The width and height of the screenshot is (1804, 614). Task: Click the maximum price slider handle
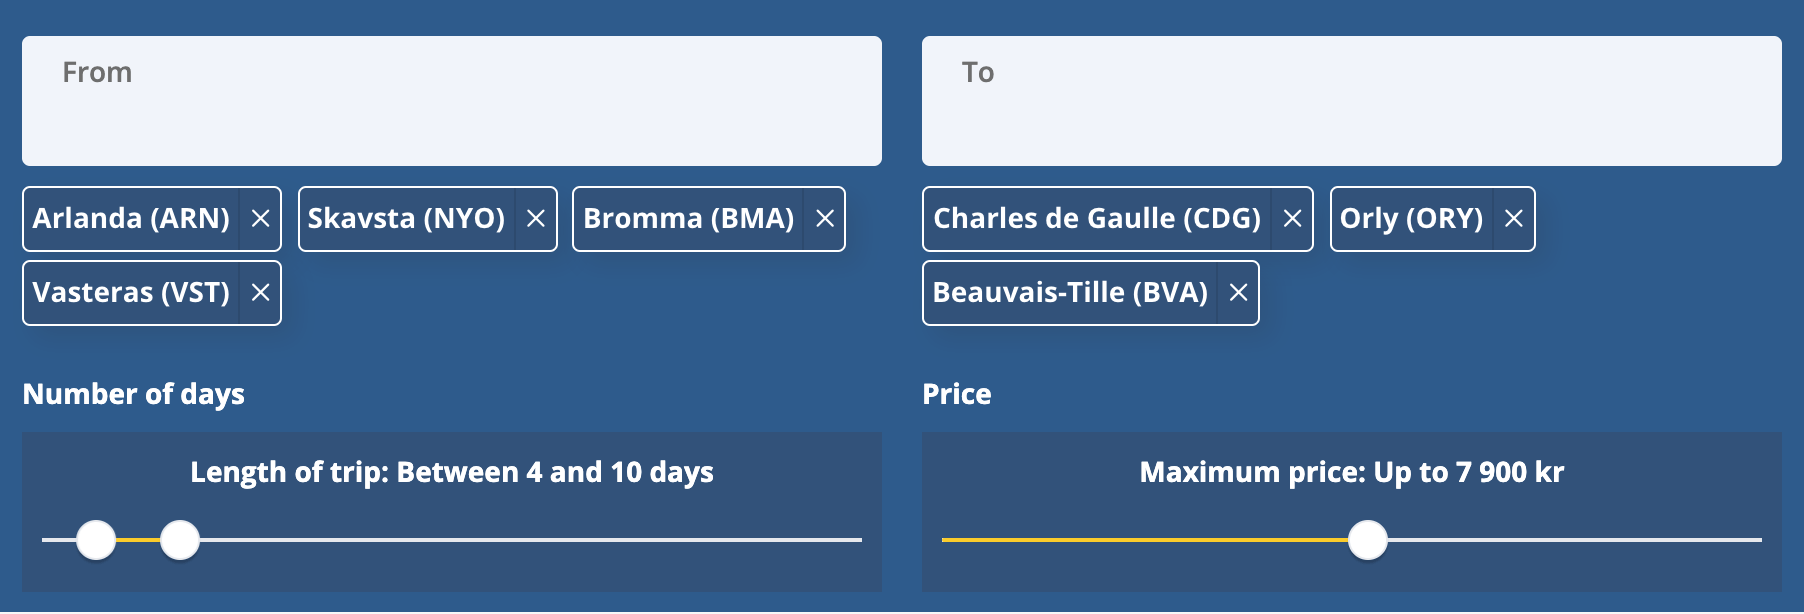(1368, 540)
